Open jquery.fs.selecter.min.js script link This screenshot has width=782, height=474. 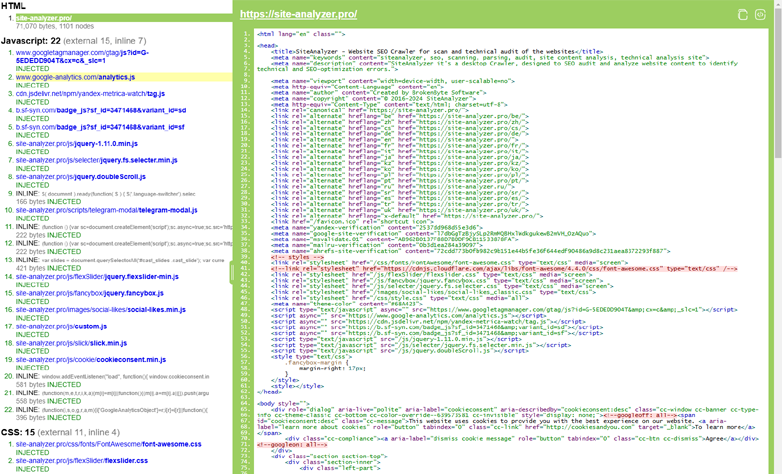(96, 160)
